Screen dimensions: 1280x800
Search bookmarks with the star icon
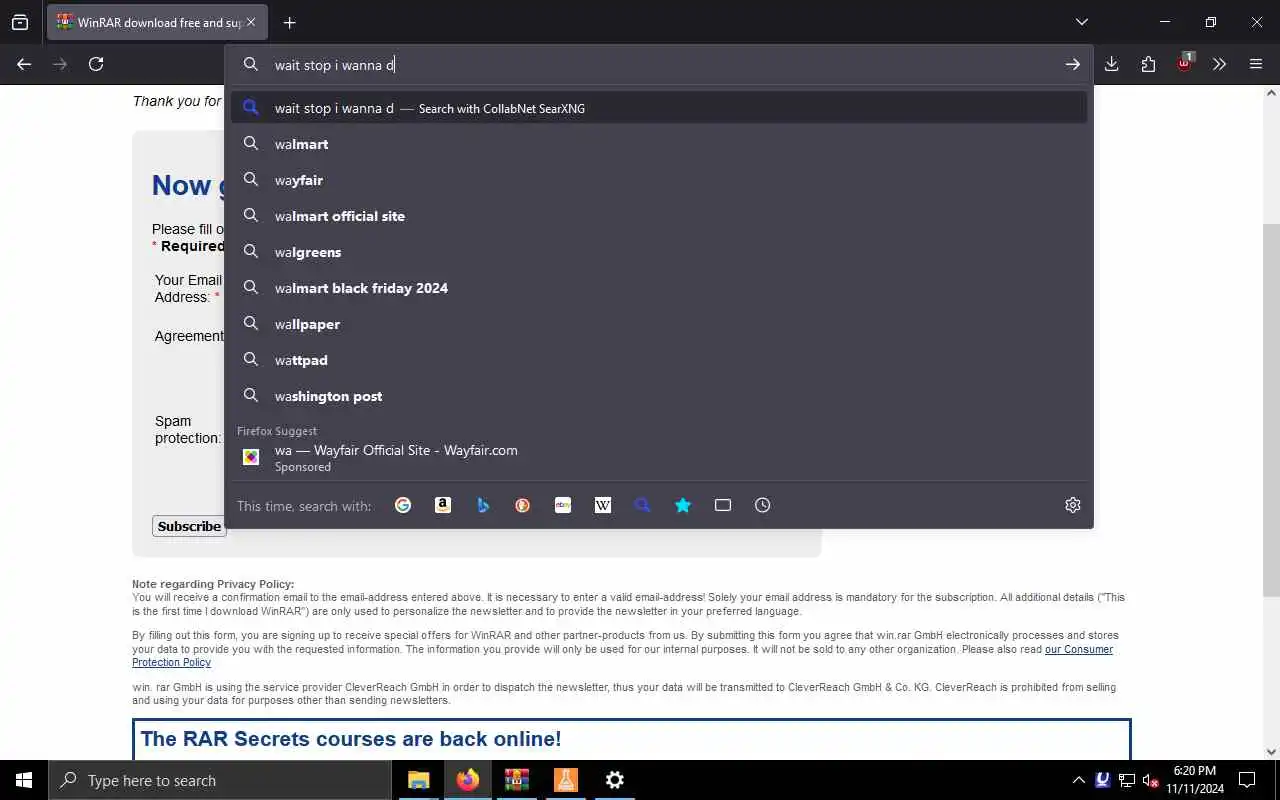click(683, 505)
